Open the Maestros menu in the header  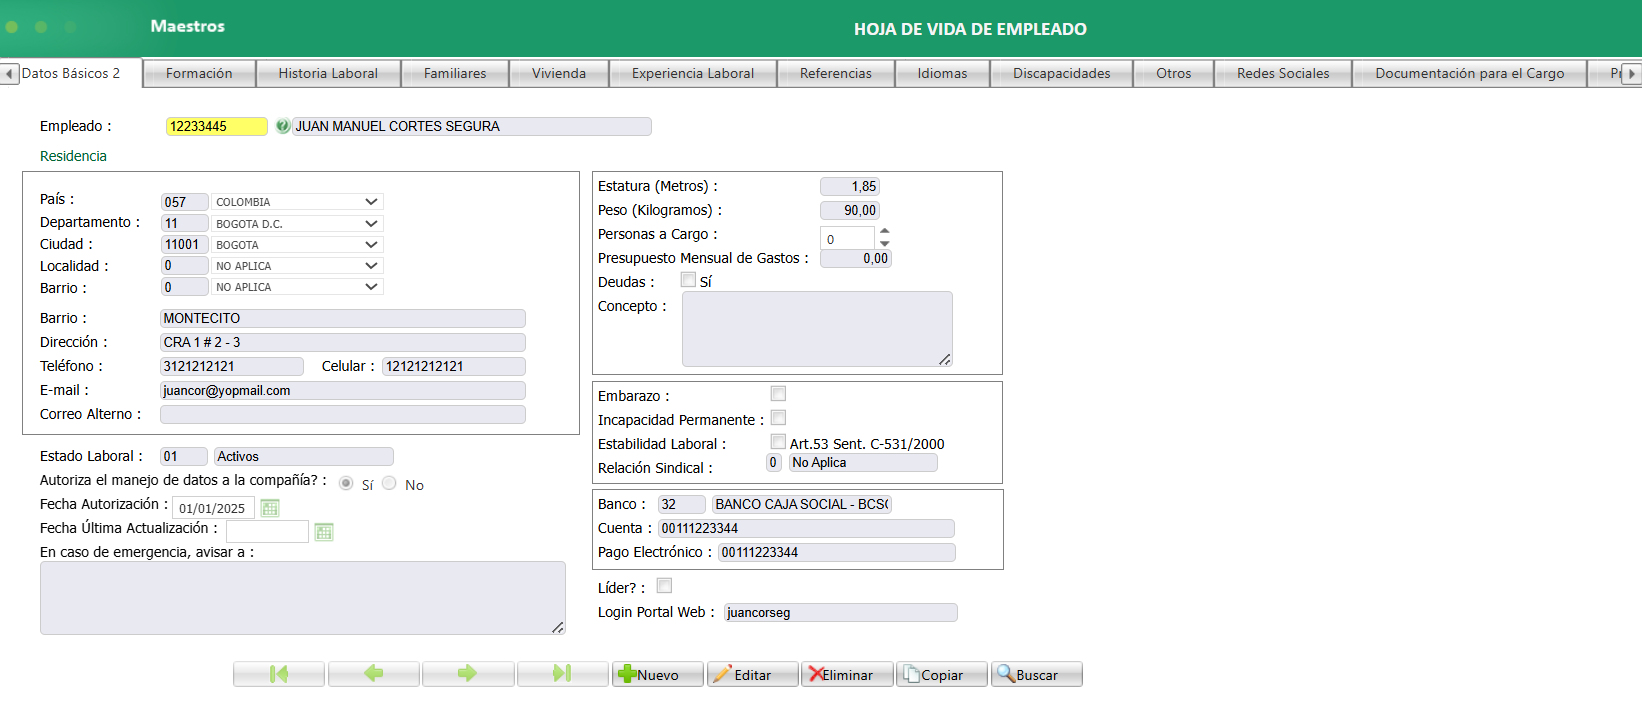click(188, 26)
